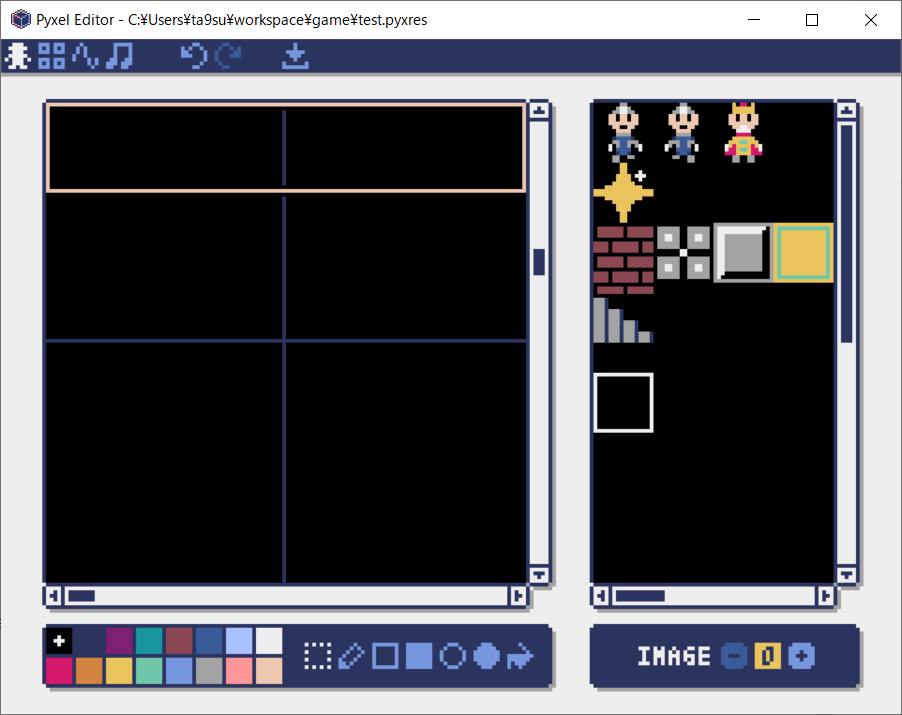This screenshot has width=902, height=715.
Task: Switch to the Tilemap editor tab
Action: (52, 56)
